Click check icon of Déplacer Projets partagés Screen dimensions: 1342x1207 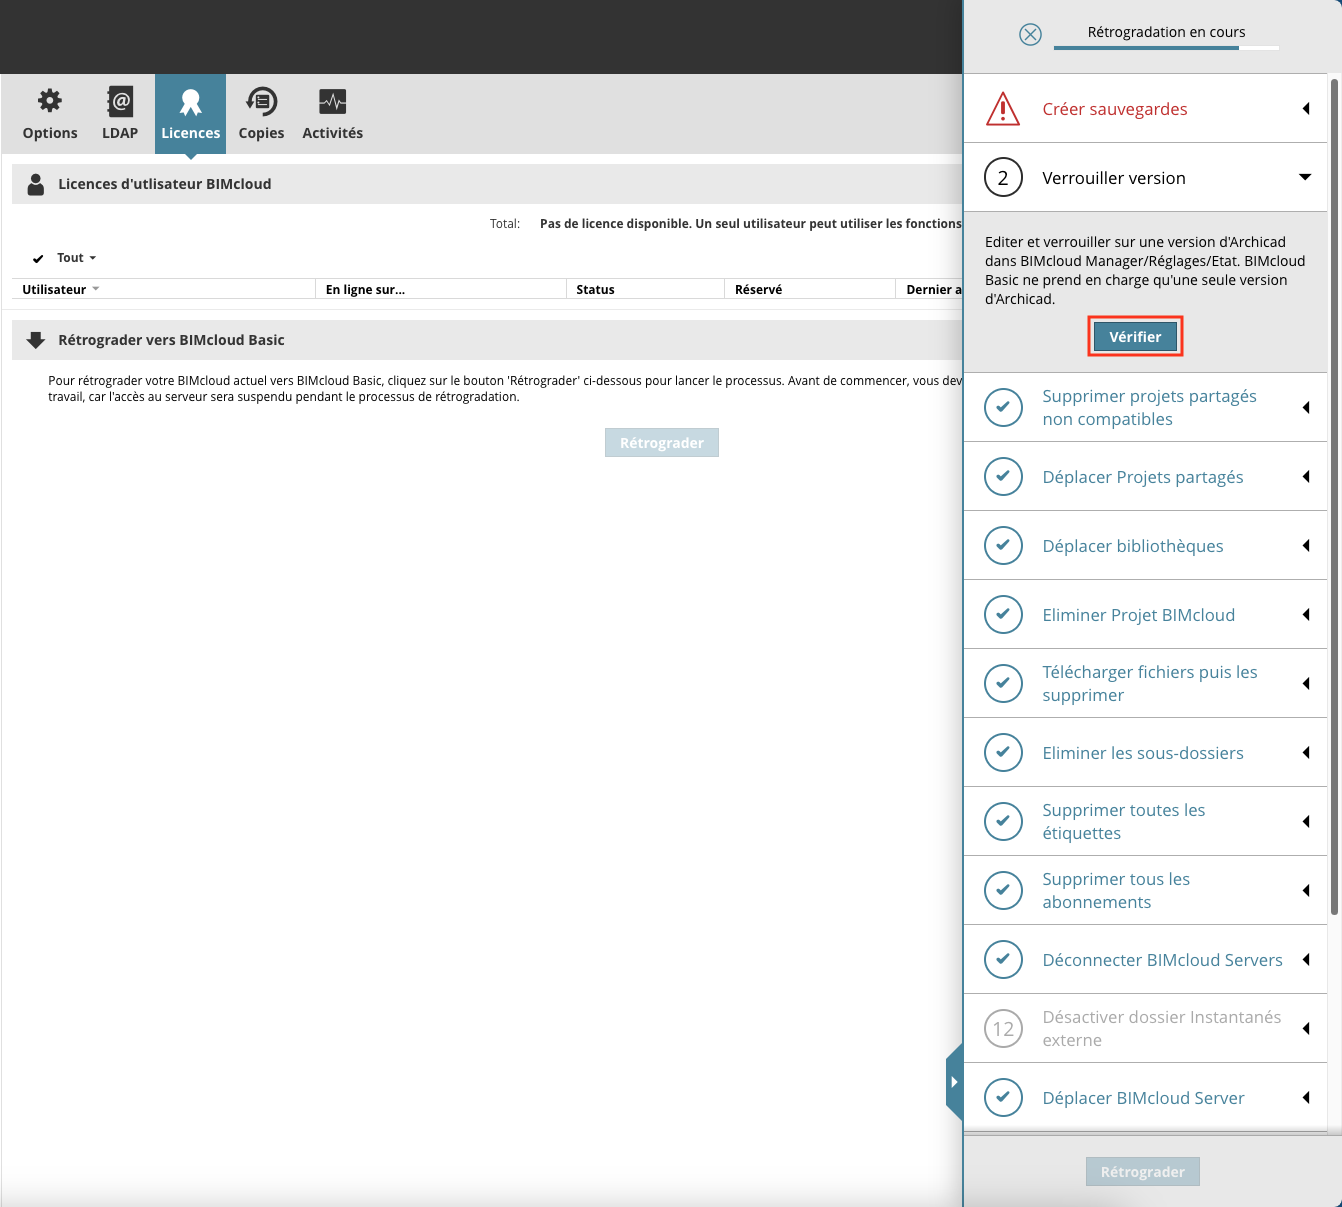coord(1003,477)
